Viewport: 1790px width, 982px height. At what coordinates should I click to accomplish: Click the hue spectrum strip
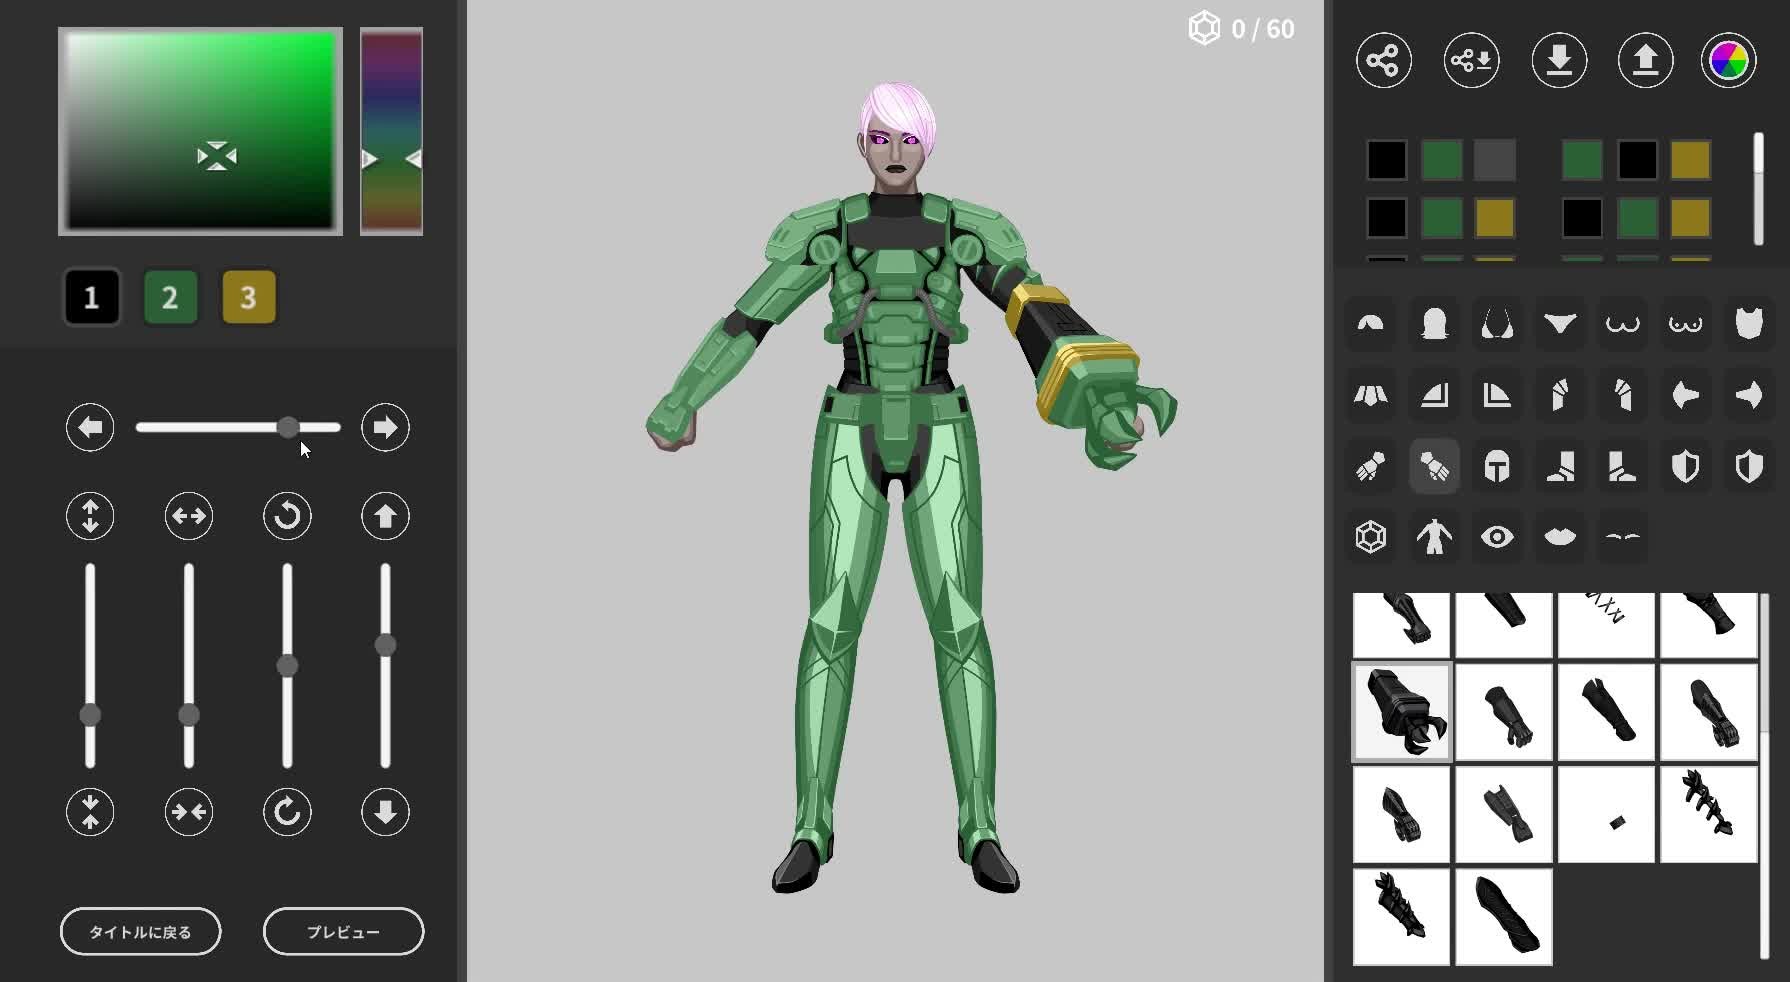[x=391, y=131]
